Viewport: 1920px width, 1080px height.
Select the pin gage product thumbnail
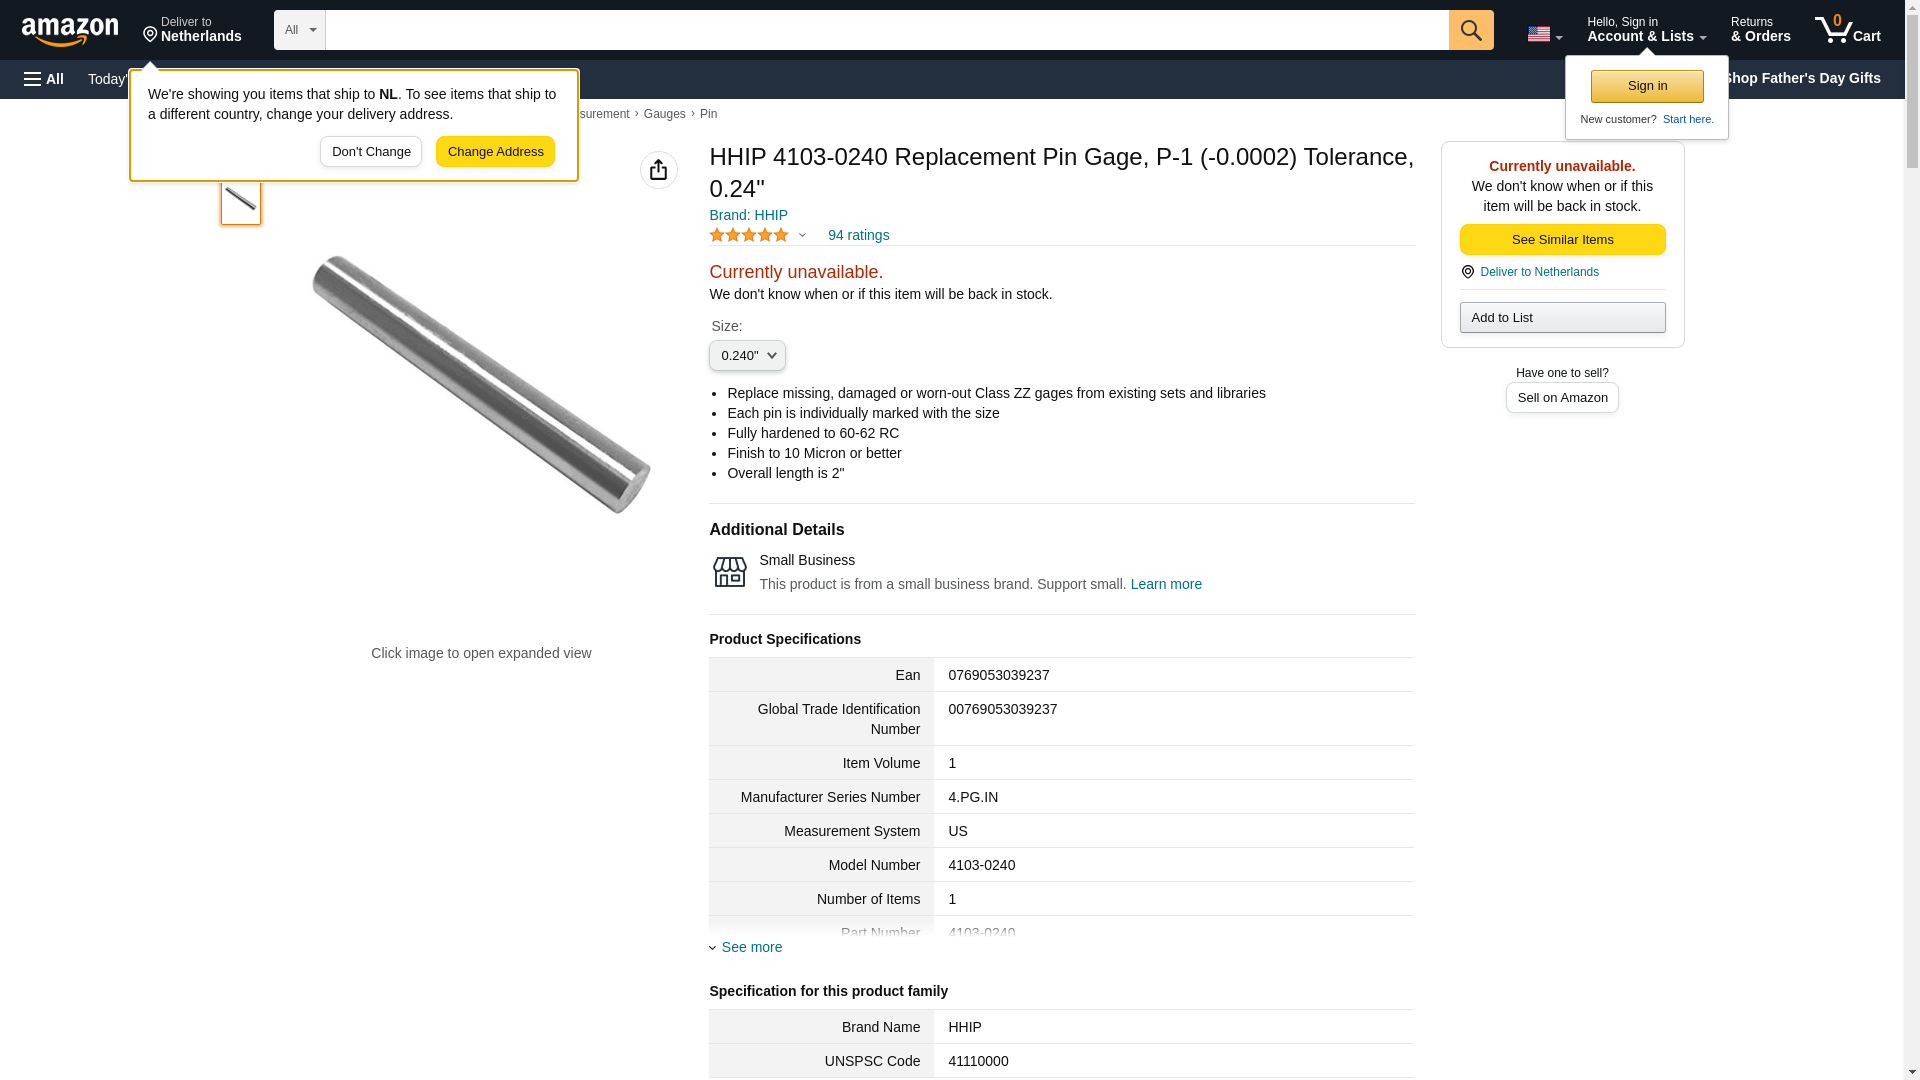click(x=241, y=201)
